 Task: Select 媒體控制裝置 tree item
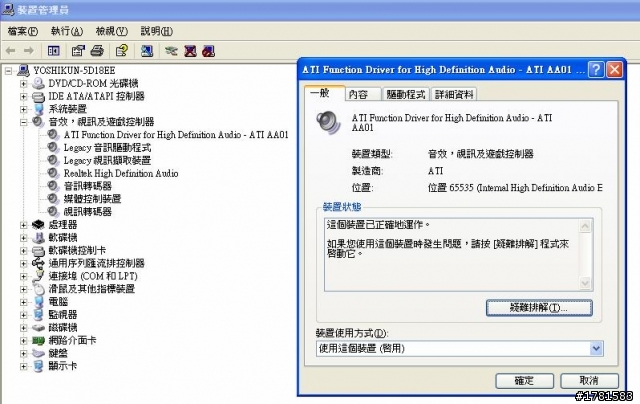(92, 199)
